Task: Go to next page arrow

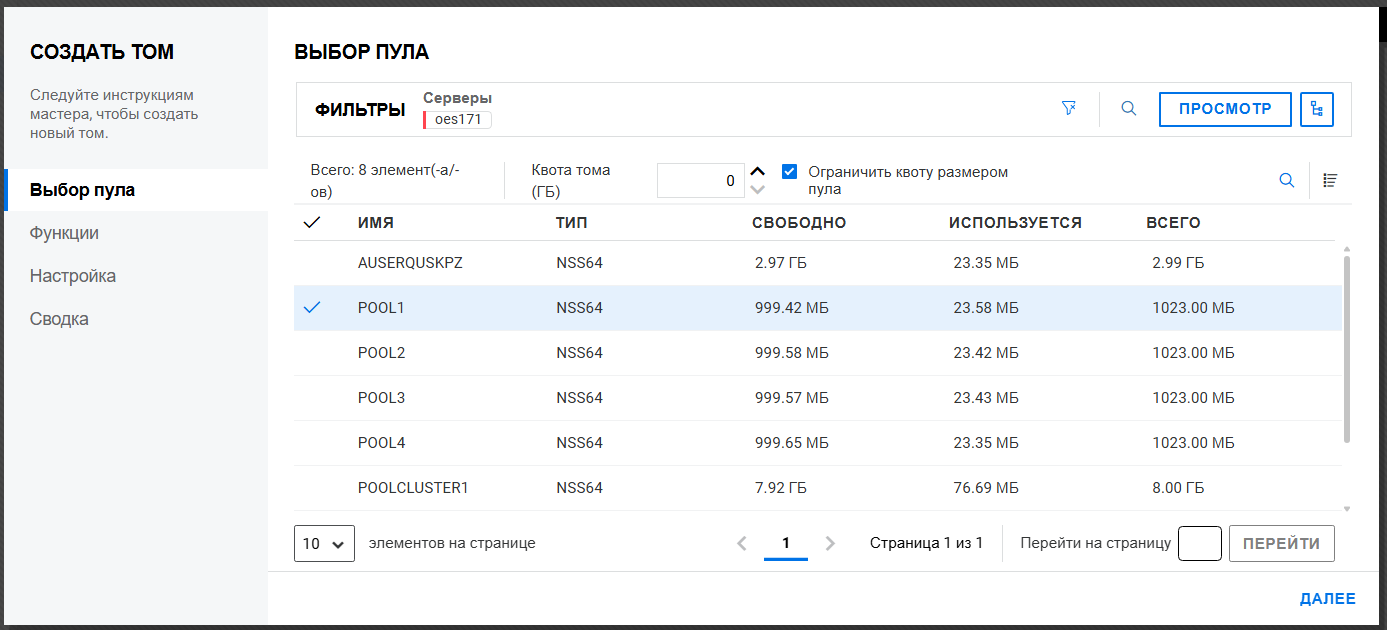Action: point(830,543)
